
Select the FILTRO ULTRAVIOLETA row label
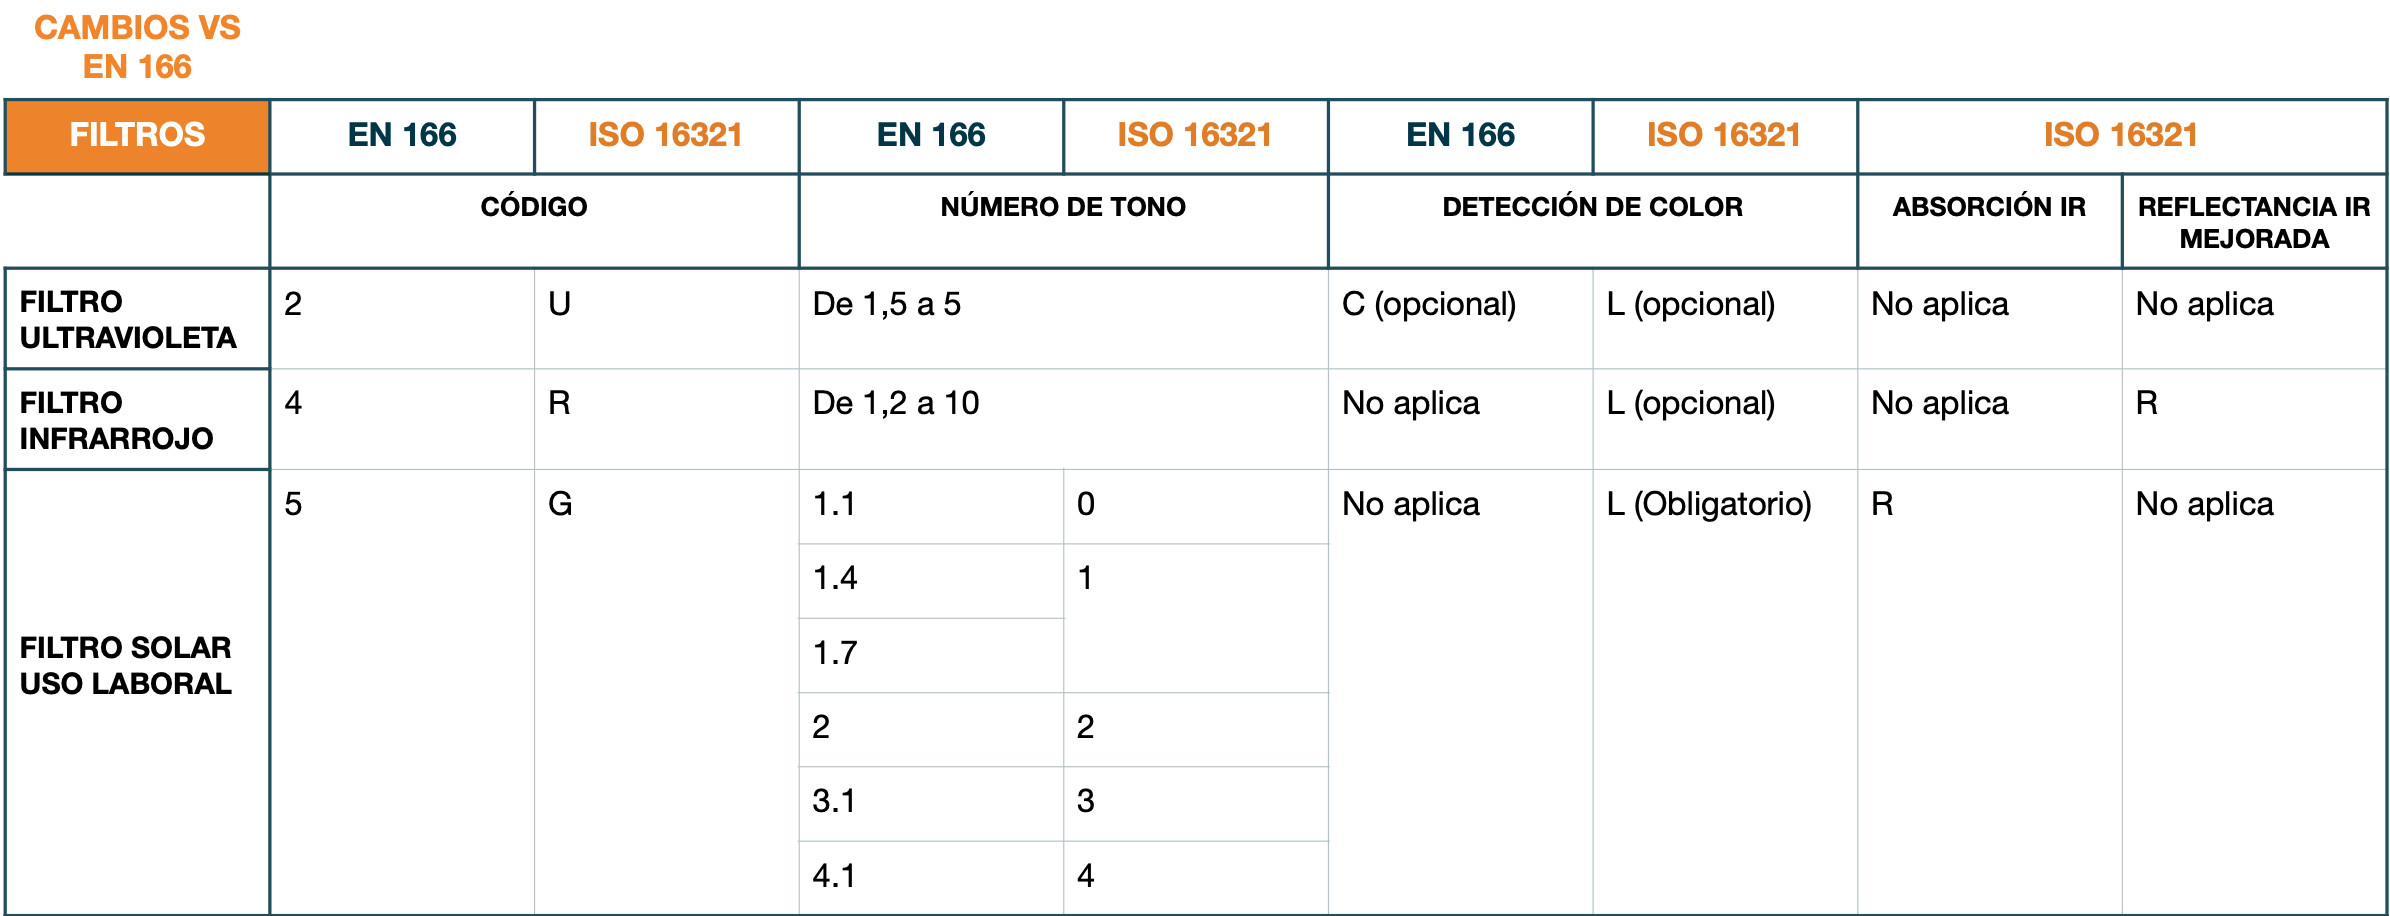[x=128, y=320]
